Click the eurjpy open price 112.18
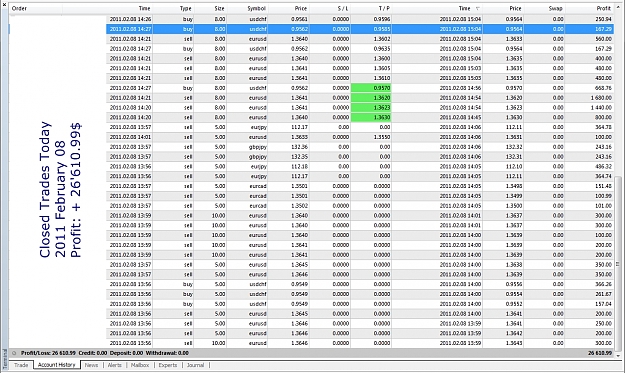The width and height of the screenshot is (625, 373). point(300,167)
